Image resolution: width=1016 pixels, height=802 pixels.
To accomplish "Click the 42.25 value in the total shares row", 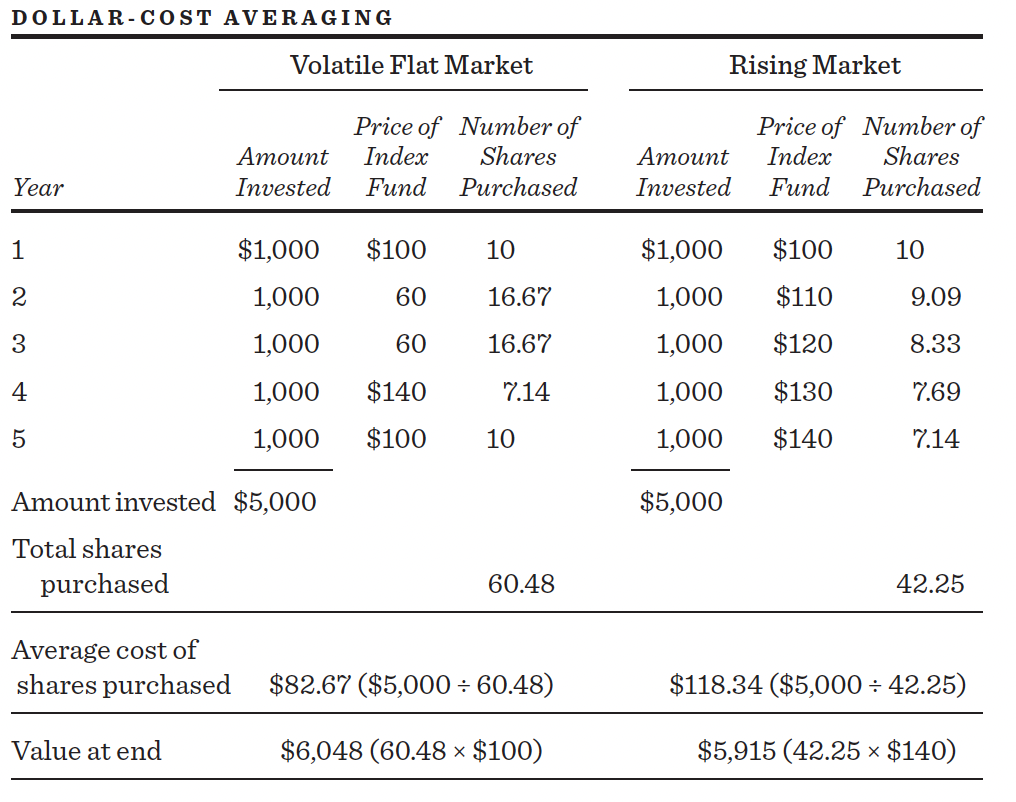I will [930, 584].
